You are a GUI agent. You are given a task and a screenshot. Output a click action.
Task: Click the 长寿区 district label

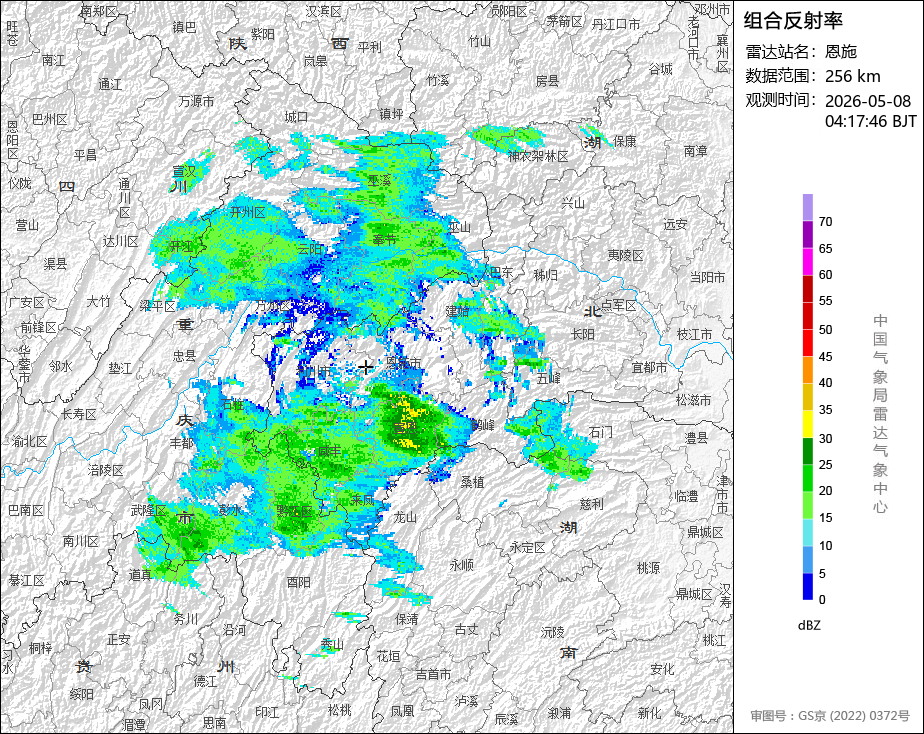(80, 414)
